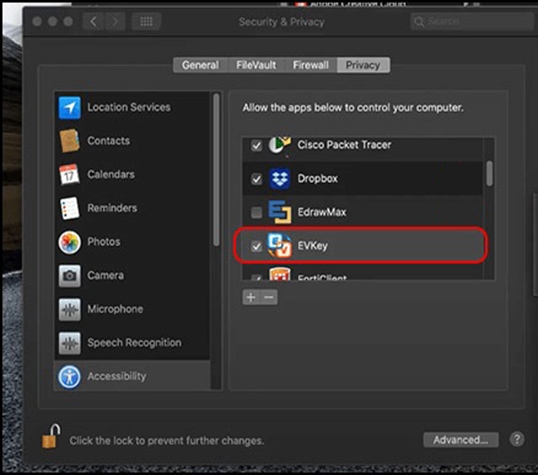Select Accessibility label in sidebar
This screenshot has height=475, width=538.
117,376
